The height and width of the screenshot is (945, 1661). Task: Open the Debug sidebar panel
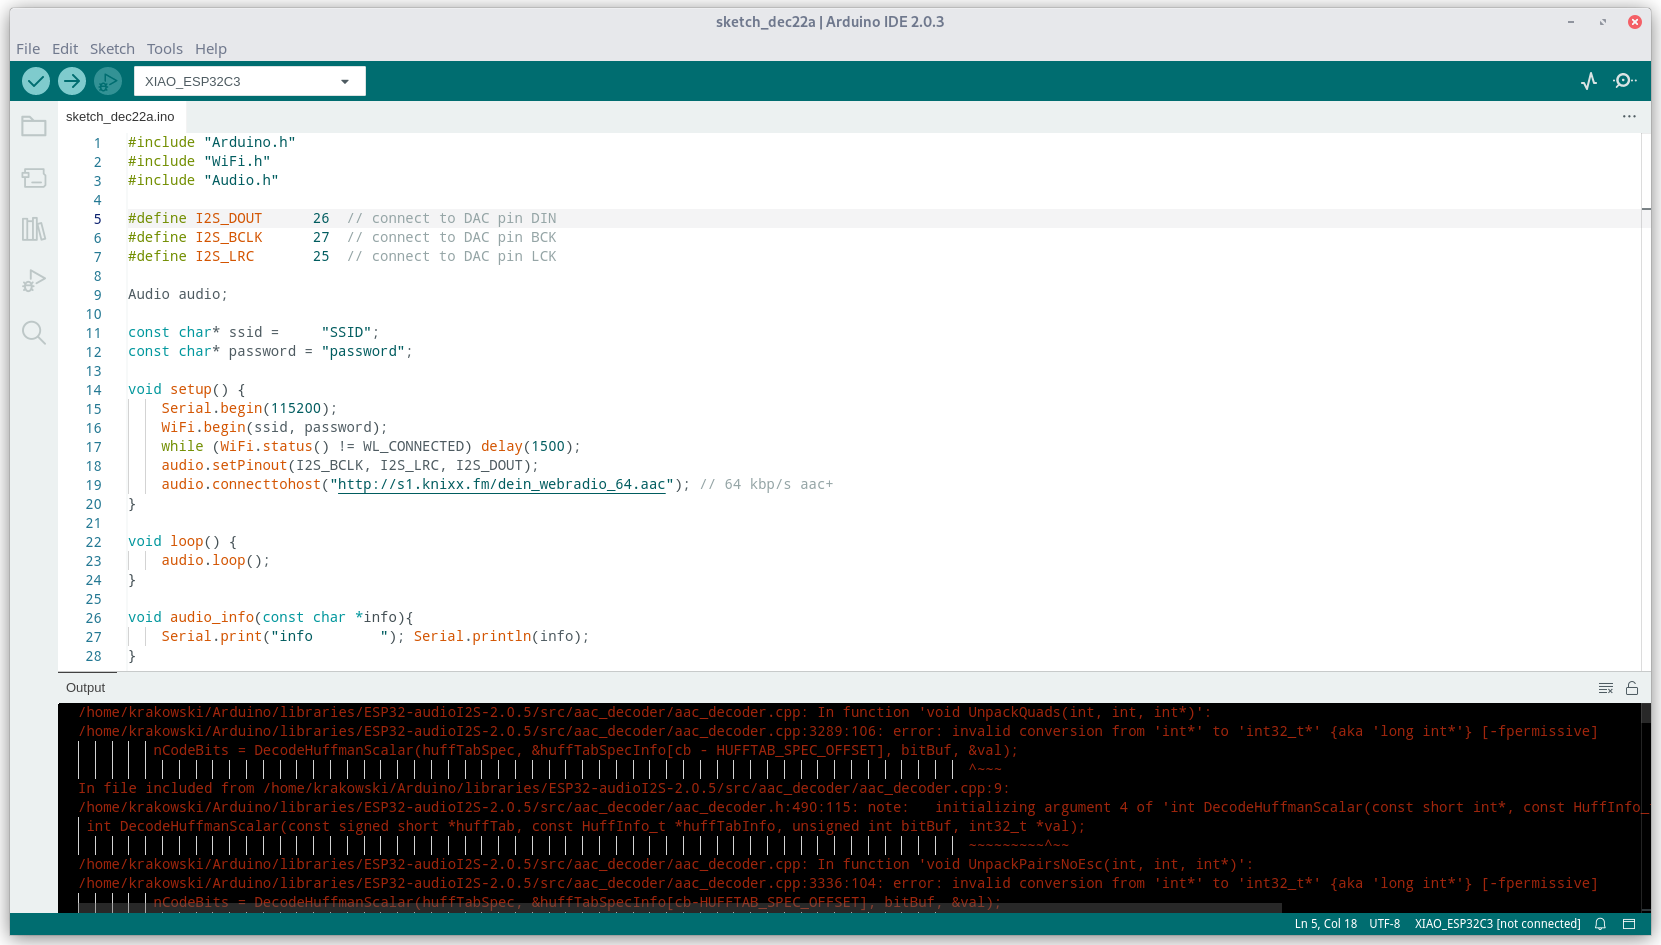[33, 281]
